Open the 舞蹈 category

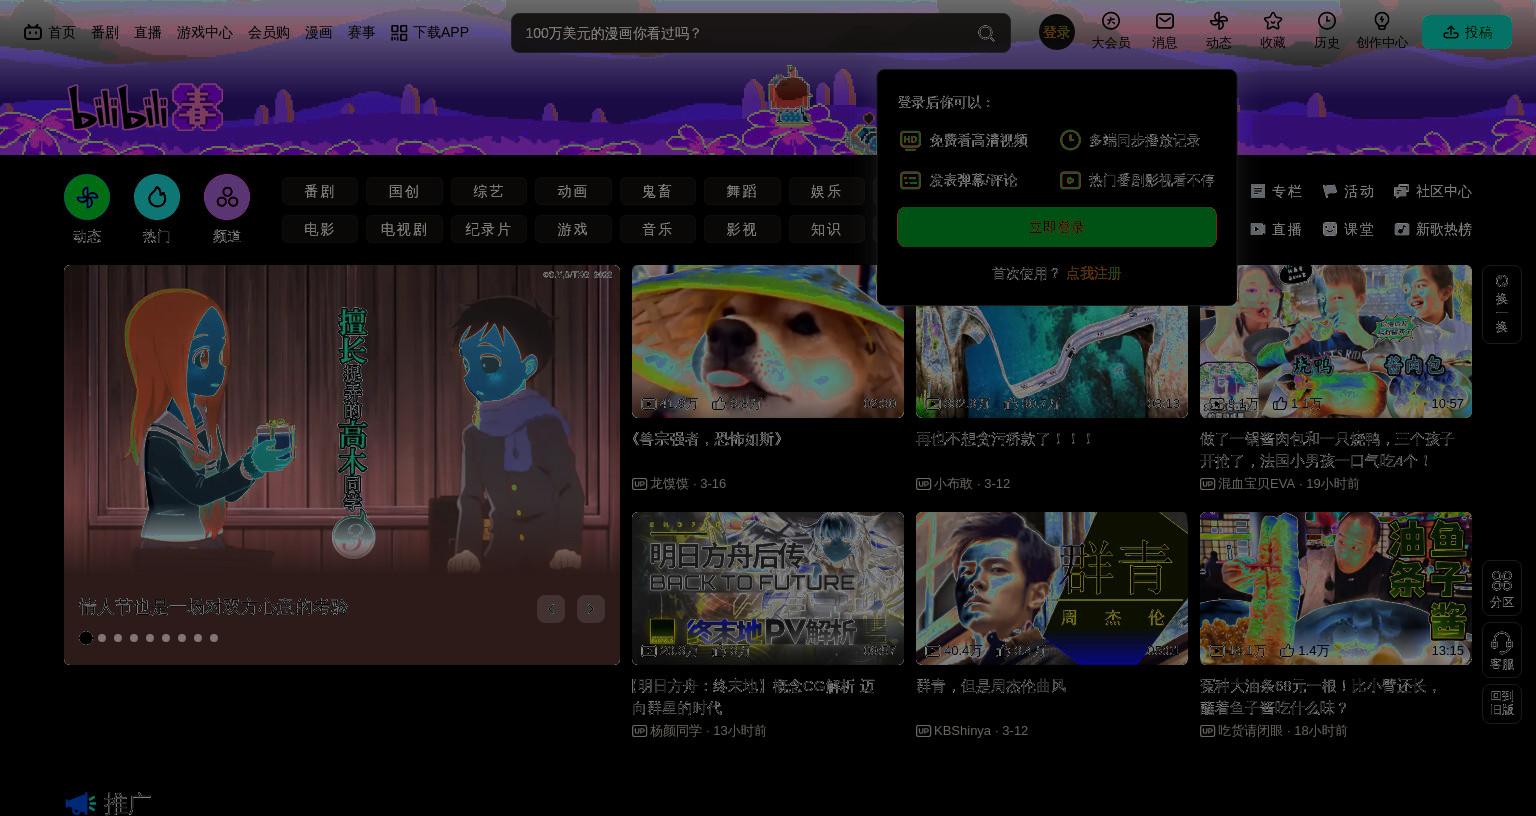click(x=741, y=191)
